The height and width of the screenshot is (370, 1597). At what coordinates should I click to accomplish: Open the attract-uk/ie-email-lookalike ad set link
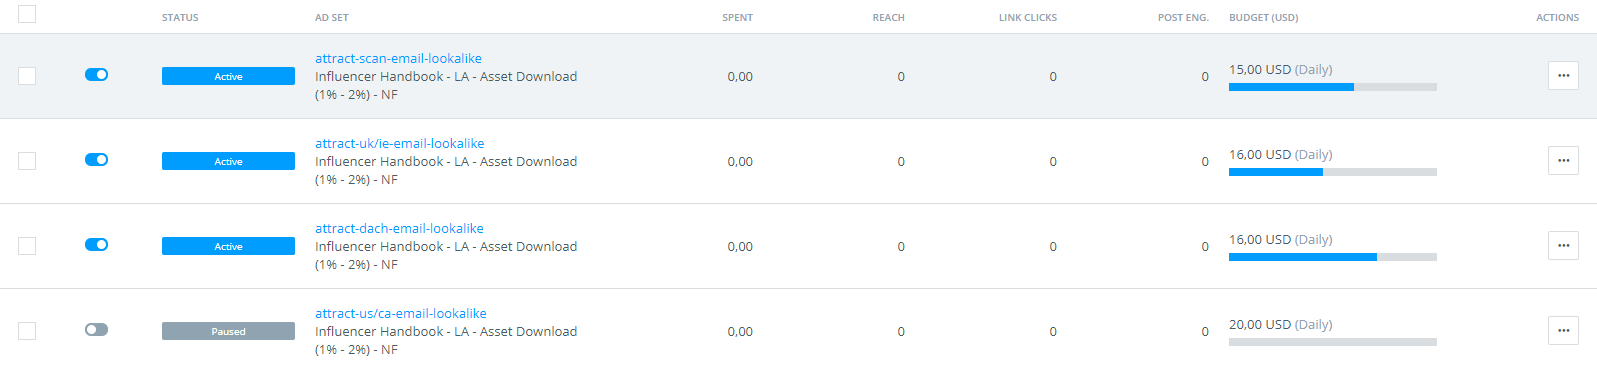click(400, 144)
